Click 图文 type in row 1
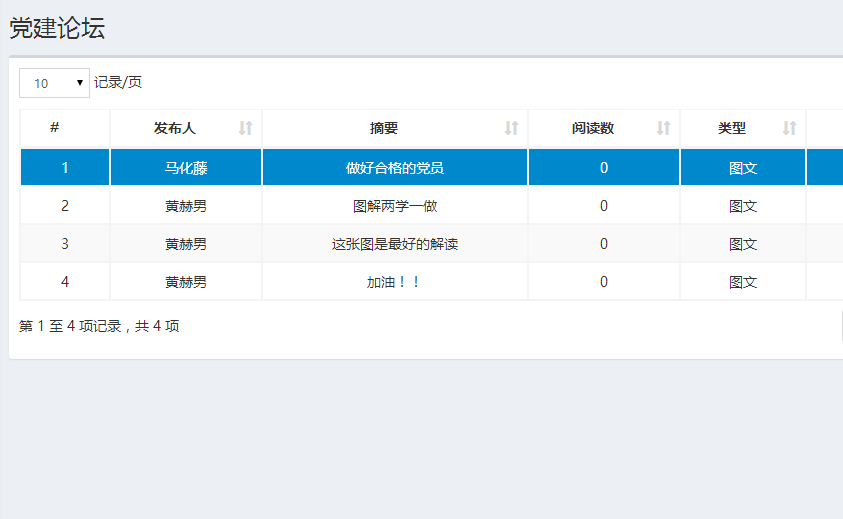The height and width of the screenshot is (519, 843). 742,168
